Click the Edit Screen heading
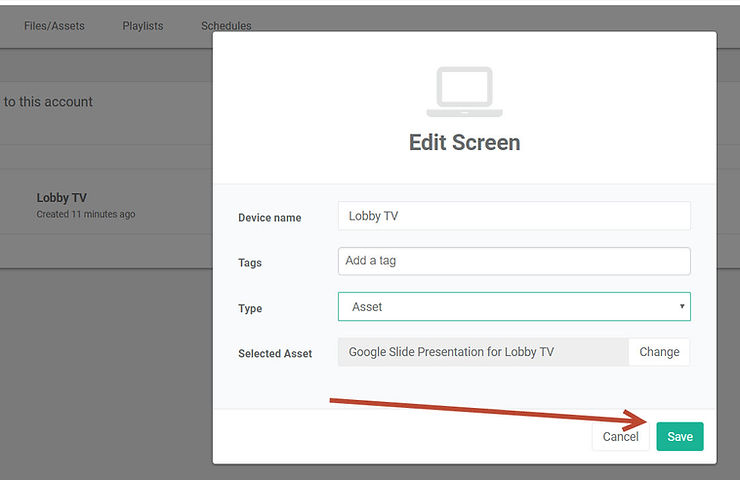Screen dimensions: 740x480 click(x=464, y=143)
